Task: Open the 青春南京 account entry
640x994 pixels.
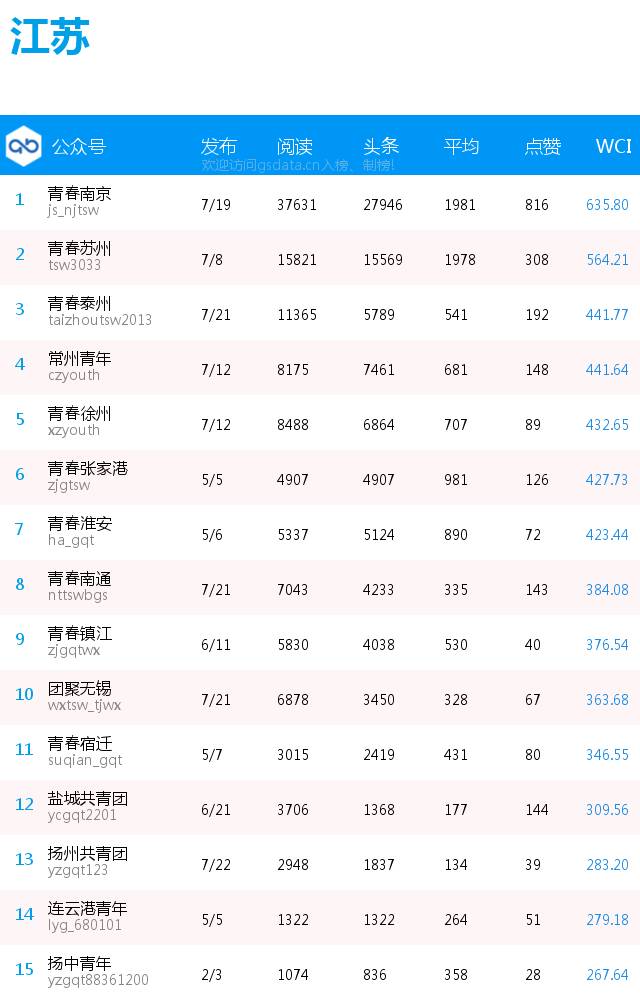Action: [79, 193]
